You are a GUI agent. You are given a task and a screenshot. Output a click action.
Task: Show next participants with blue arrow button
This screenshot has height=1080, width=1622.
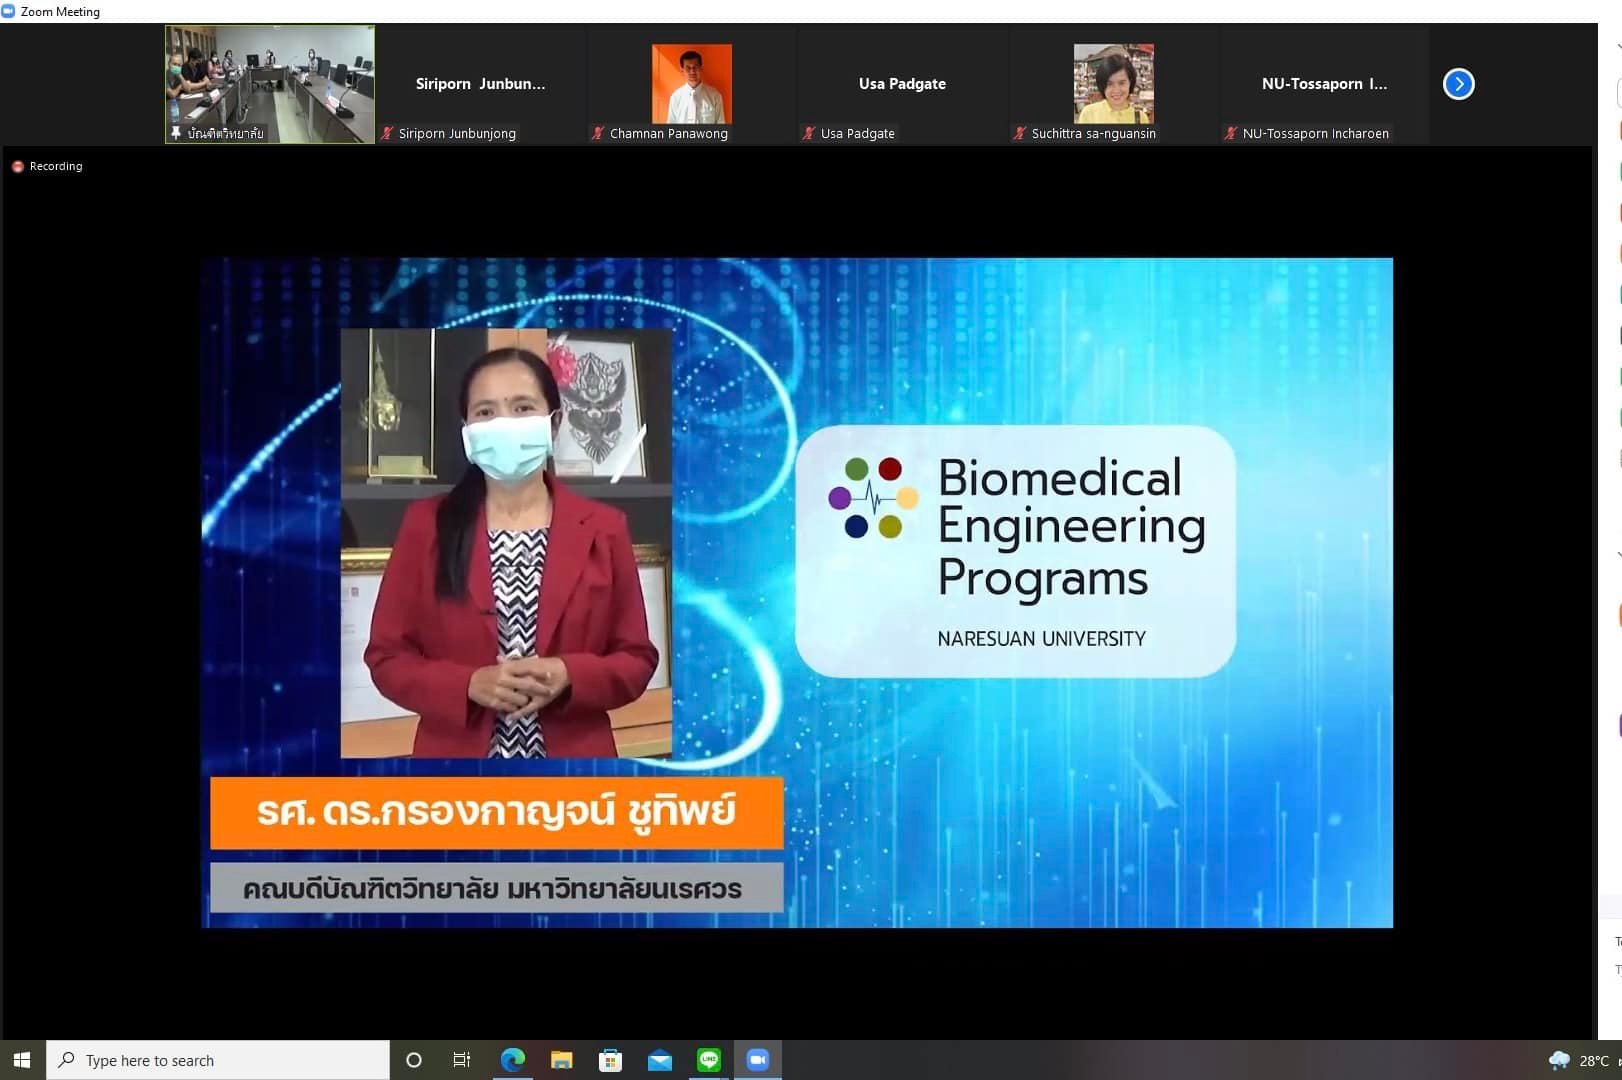1458,84
